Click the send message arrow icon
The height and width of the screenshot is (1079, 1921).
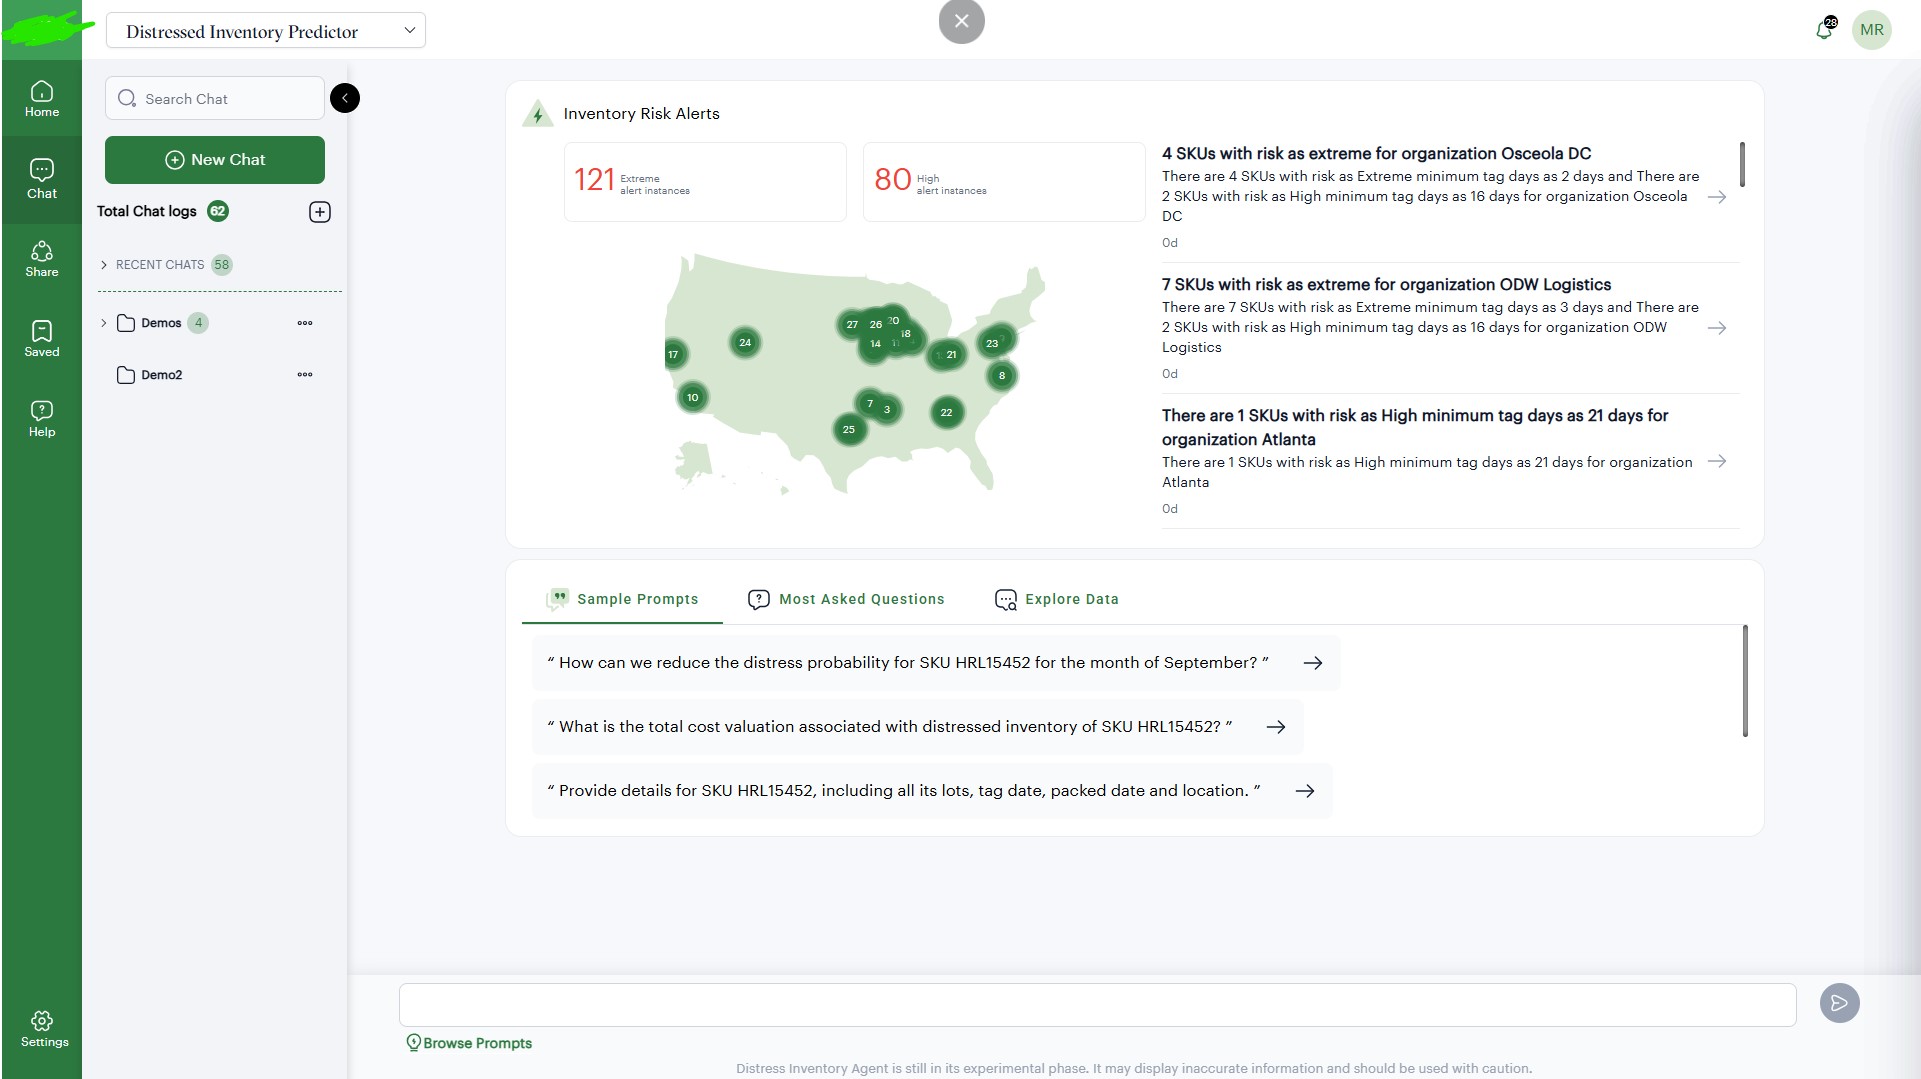tap(1839, 1003)
